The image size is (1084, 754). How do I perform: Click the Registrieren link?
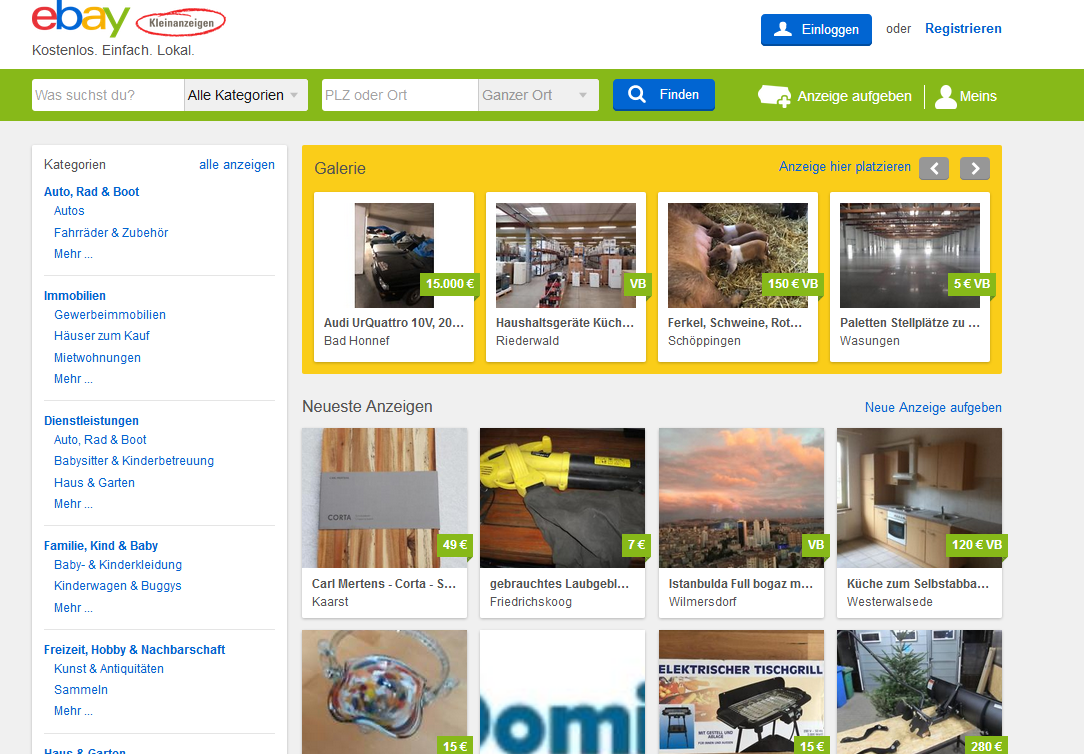point(963,28)
